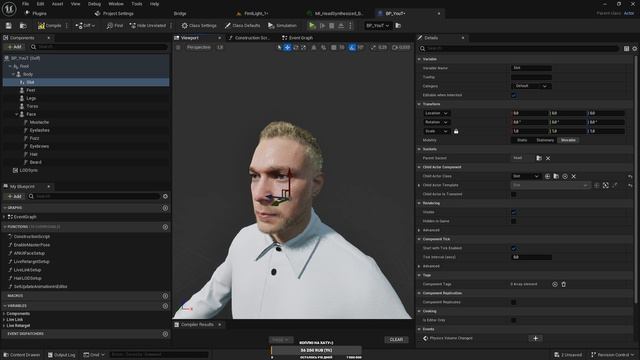Click the Eject icon in play controls
This screenshot has height=360, width=640.
341,26
